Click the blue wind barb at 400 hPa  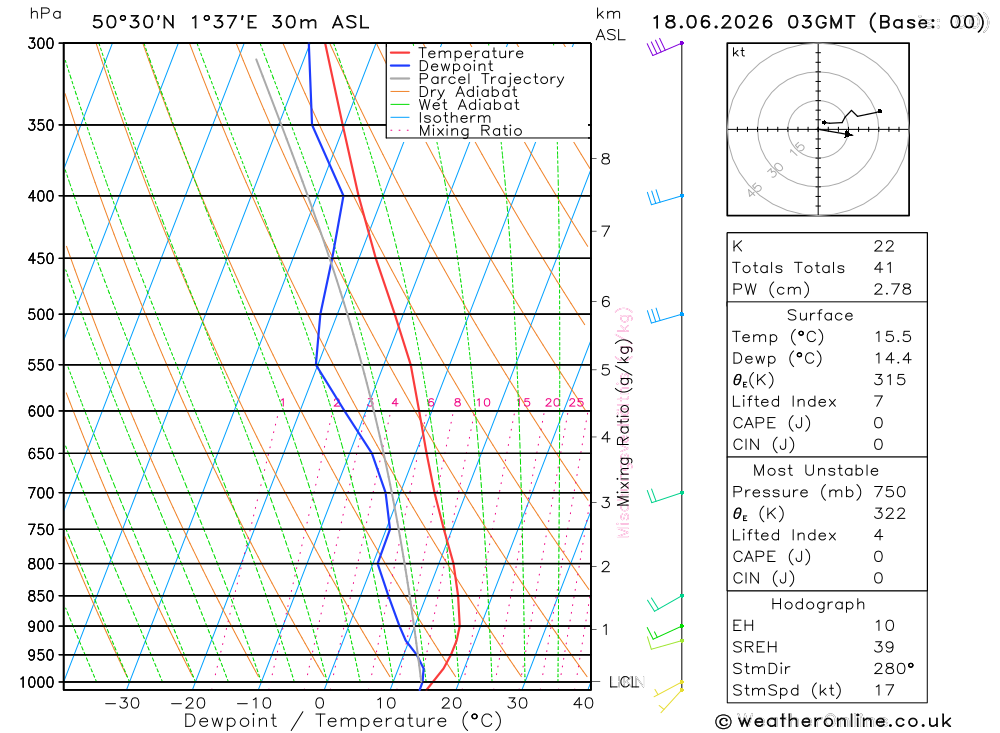666,198
